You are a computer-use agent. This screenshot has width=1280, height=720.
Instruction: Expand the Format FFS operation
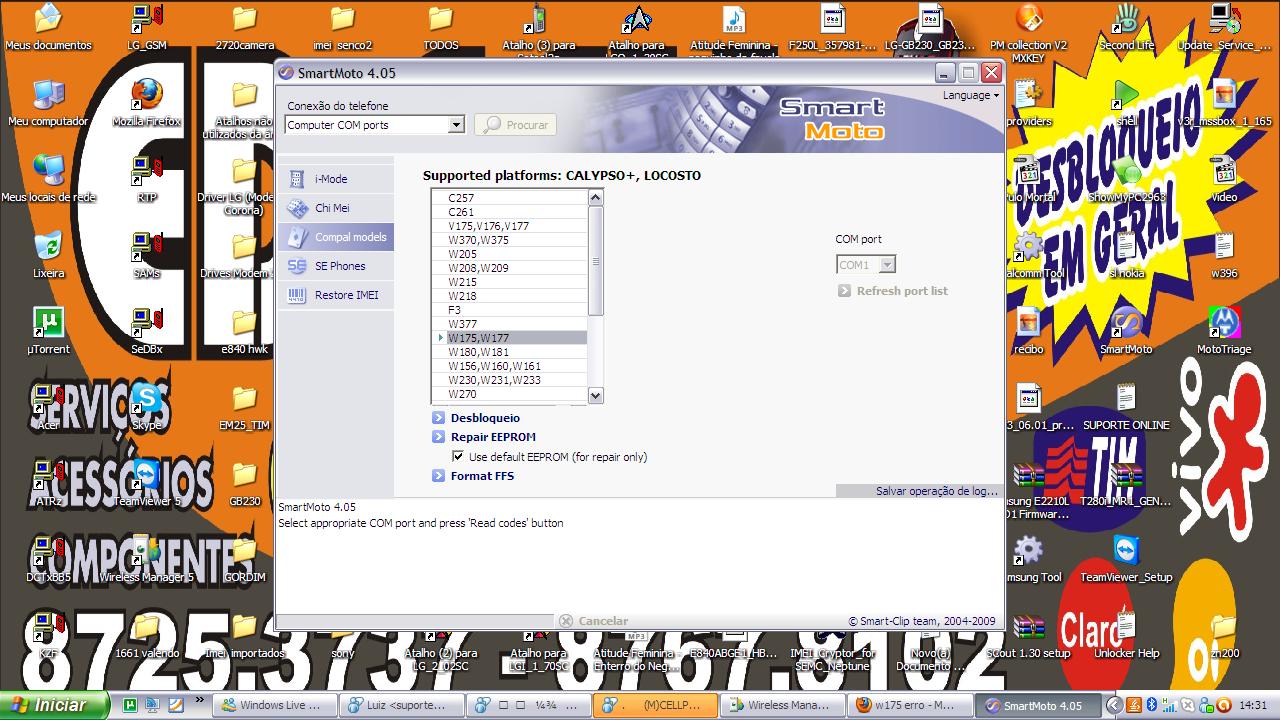(473, 476)
